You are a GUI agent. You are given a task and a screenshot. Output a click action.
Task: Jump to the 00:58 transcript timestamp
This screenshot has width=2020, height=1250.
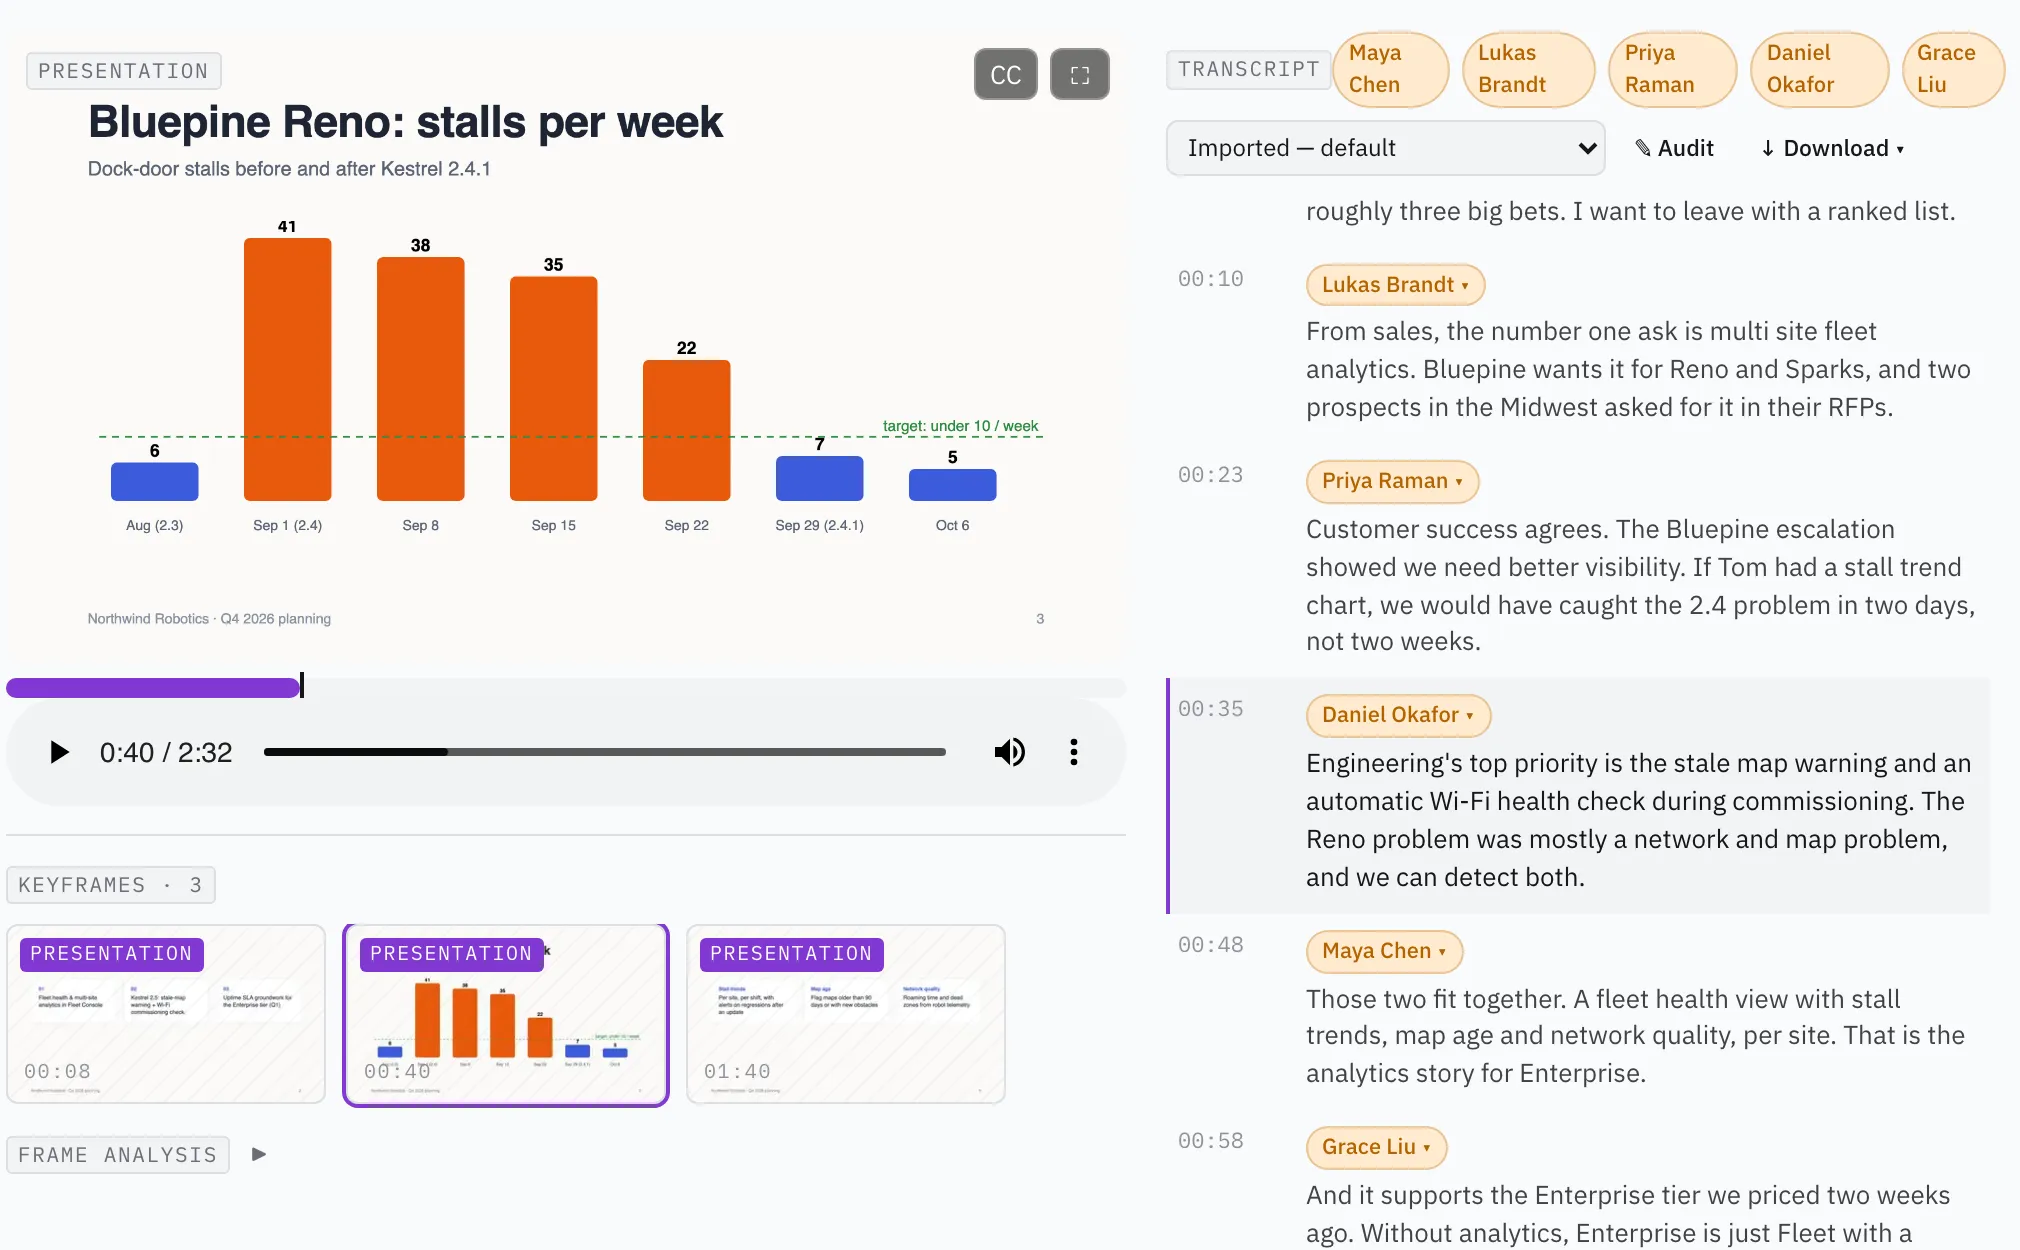(x=1210, y=1141)
